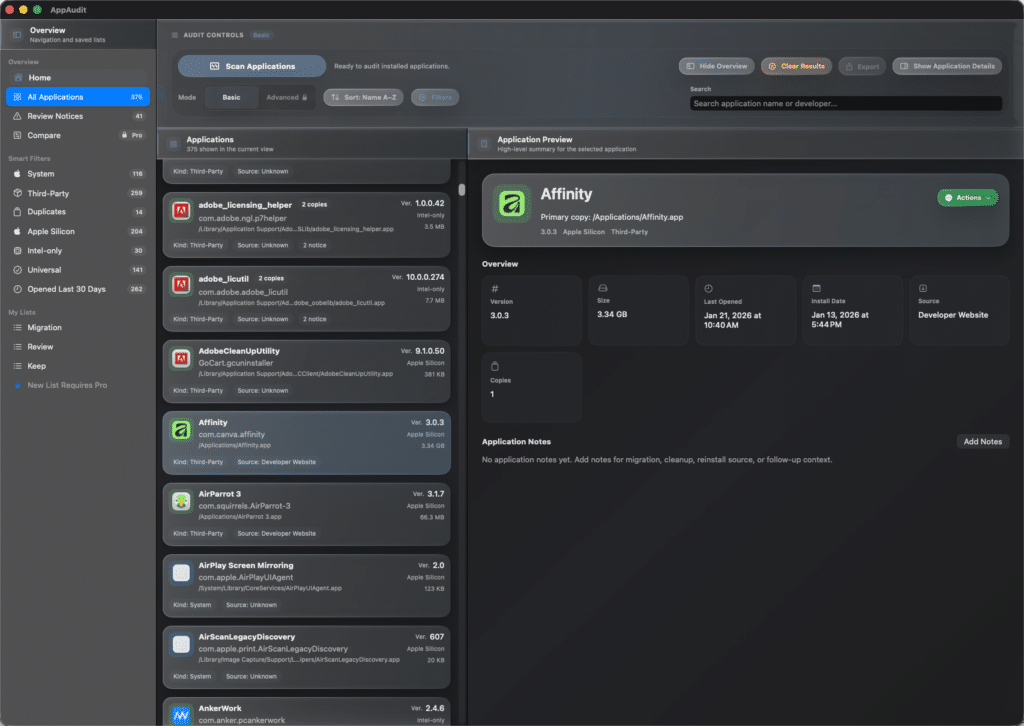Viewport: 1024px width, 726px height.
Task: Select AirParrot 3 app icon
Action: point(182,501)
